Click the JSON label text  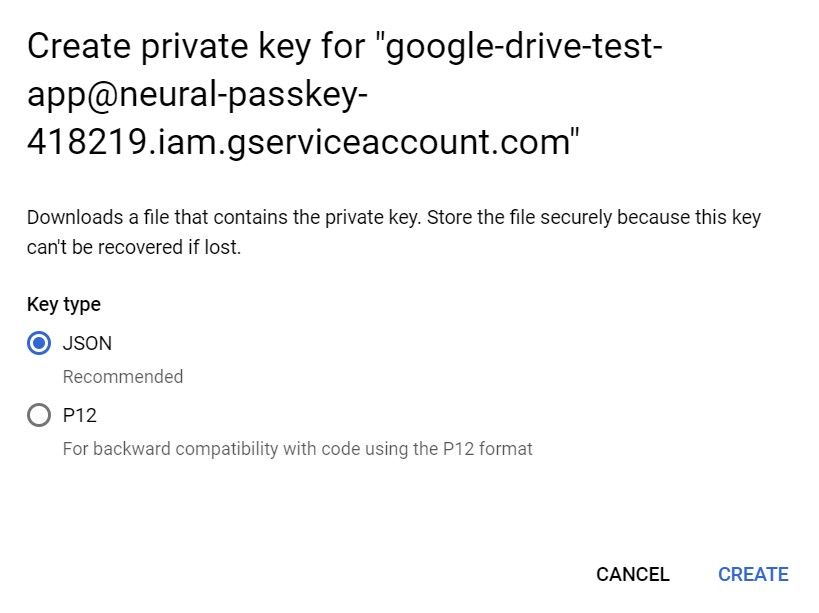[x=87, y=343]
